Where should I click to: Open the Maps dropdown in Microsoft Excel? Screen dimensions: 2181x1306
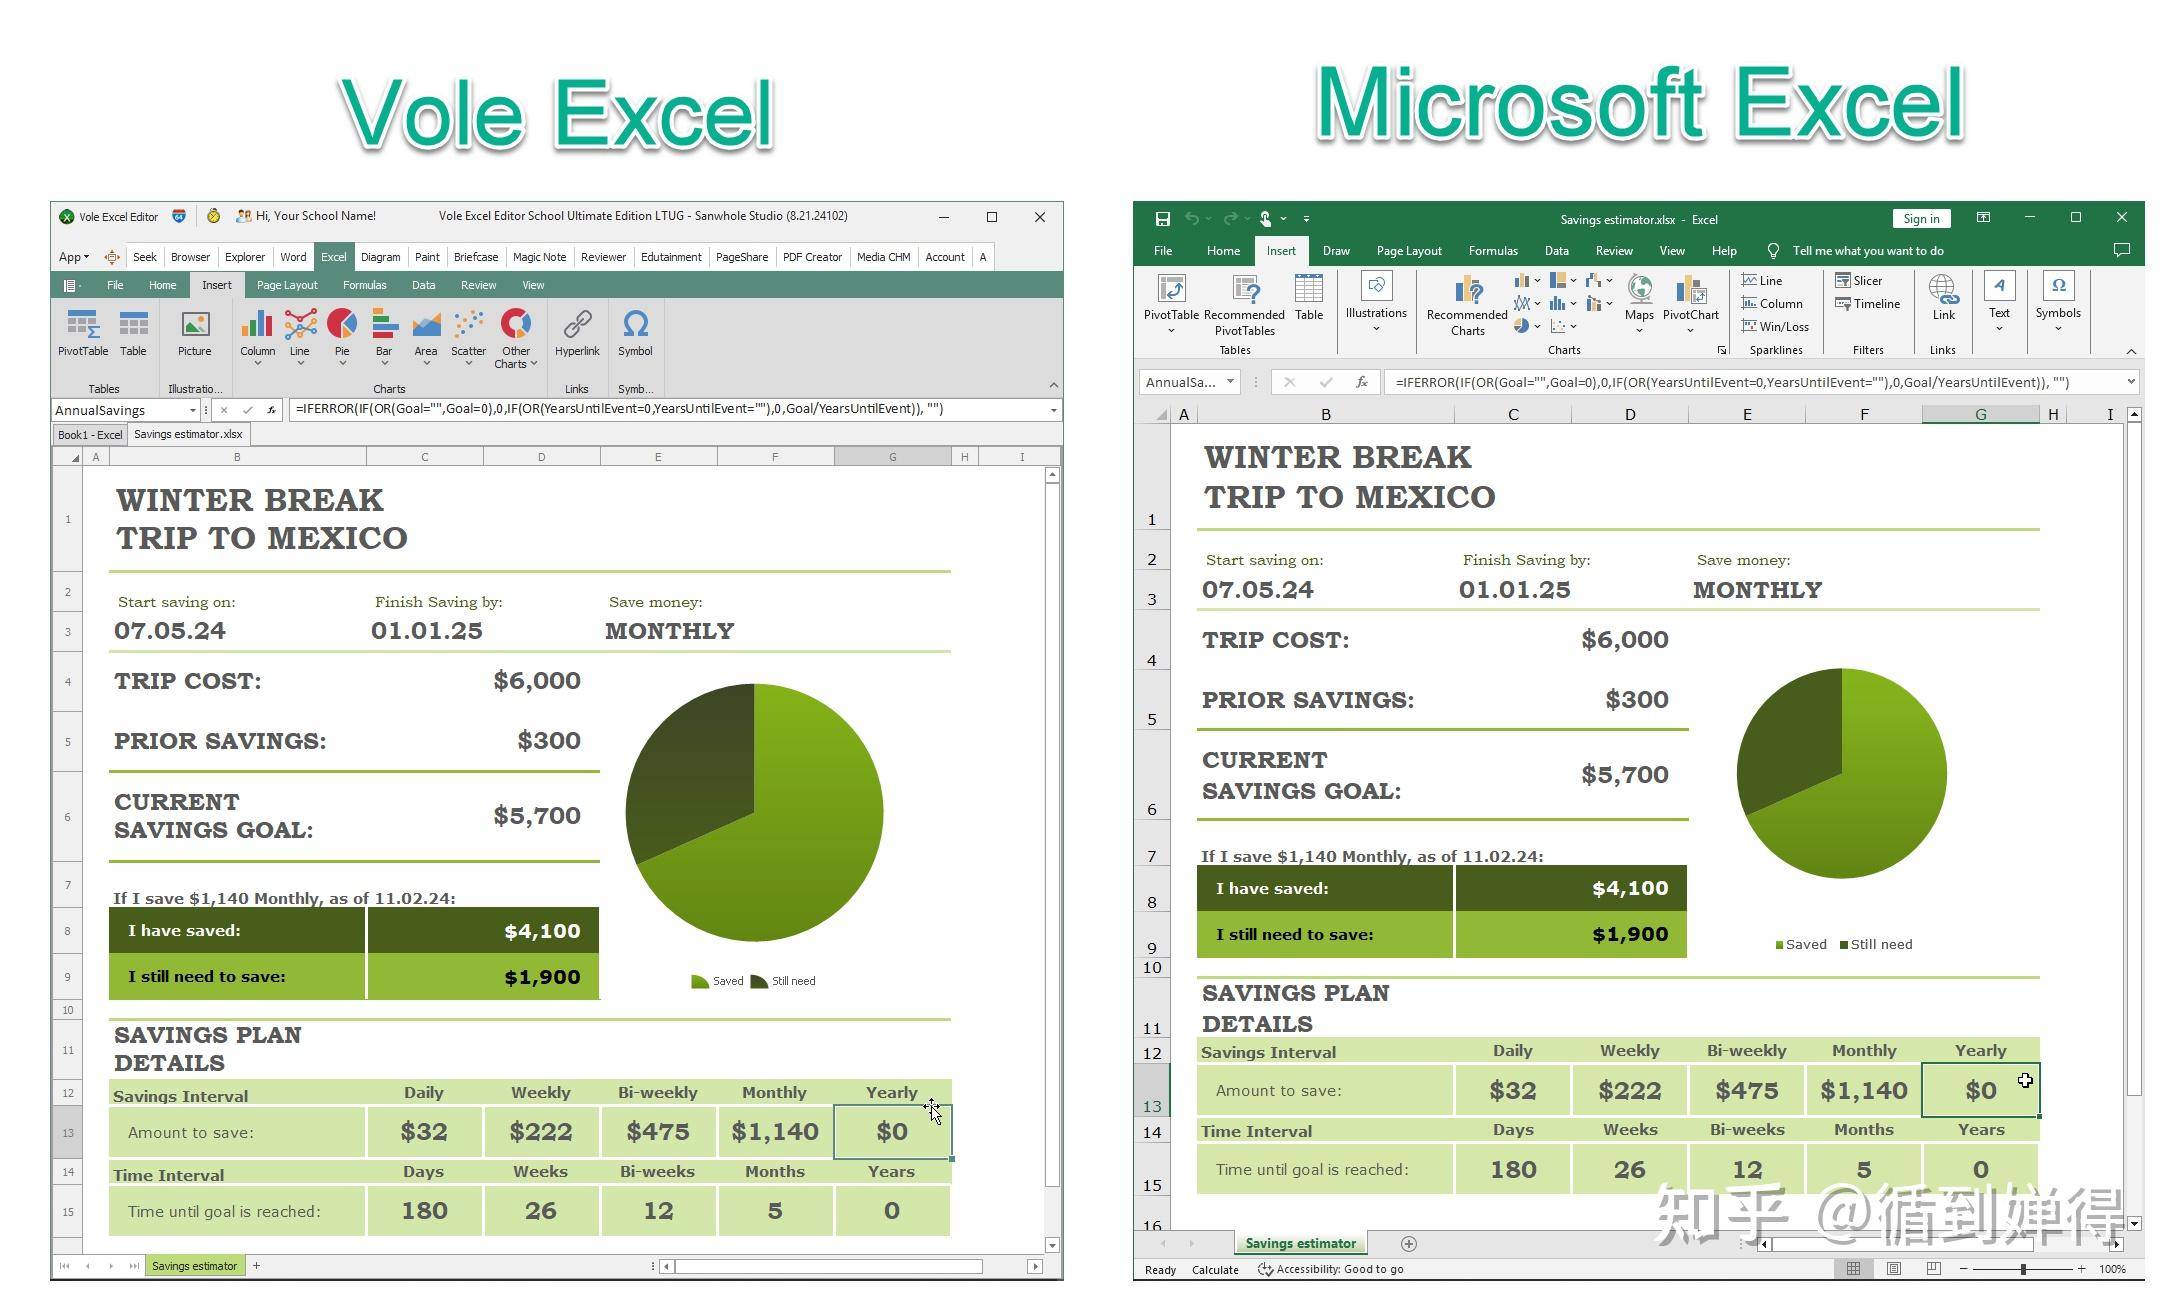point(1639,330)
